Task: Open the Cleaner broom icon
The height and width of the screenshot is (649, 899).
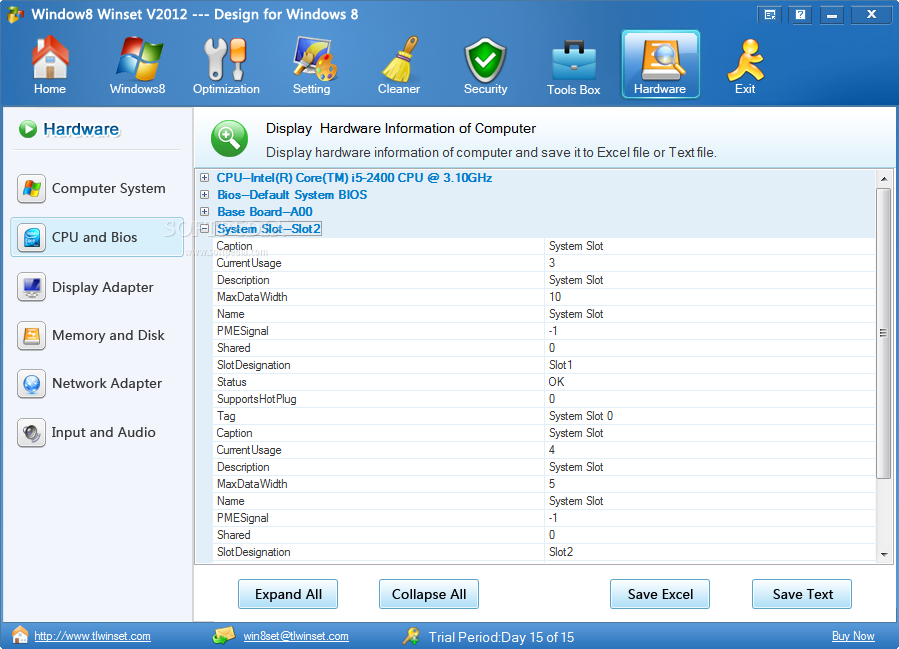Action: click(x=400, y=59)
